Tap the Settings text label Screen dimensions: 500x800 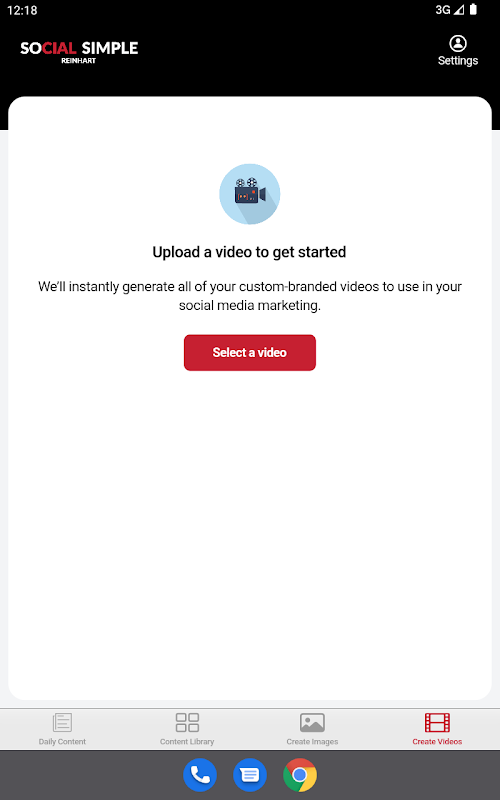tap(458, 61)
